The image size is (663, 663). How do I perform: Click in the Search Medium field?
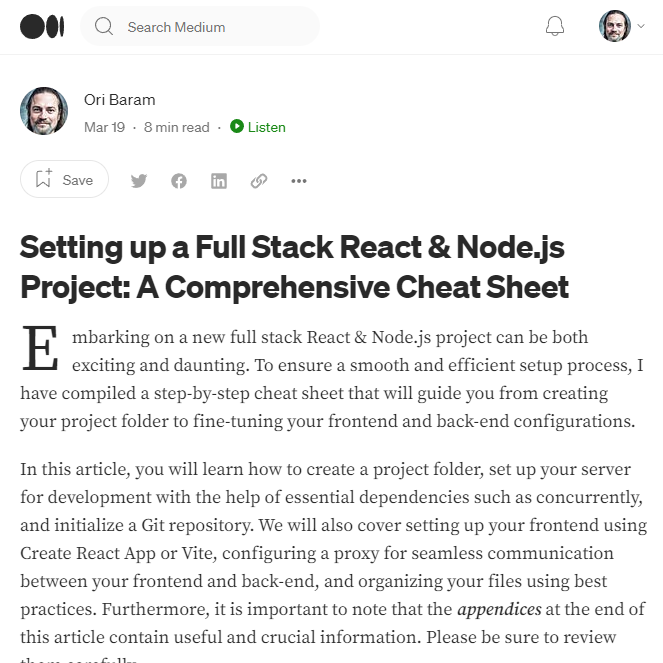point(210,27)
